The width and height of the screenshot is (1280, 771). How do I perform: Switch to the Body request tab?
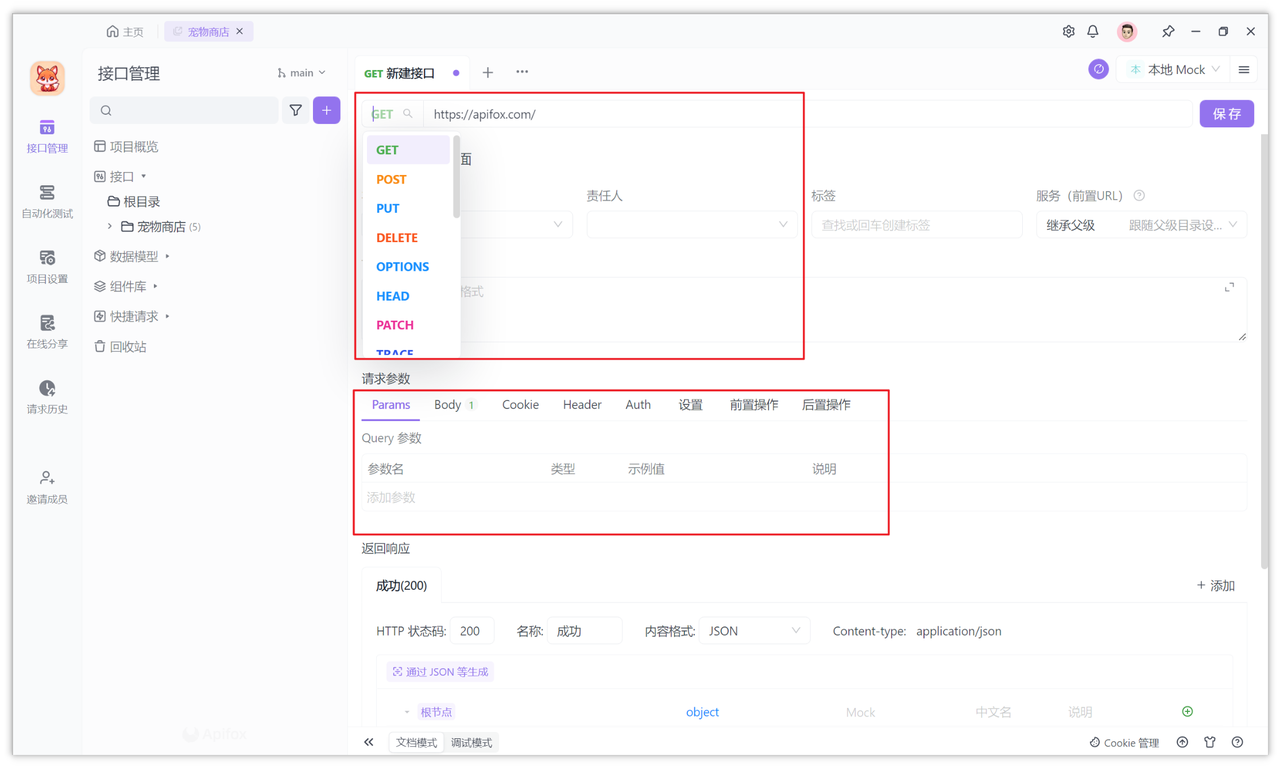[447, 404]
